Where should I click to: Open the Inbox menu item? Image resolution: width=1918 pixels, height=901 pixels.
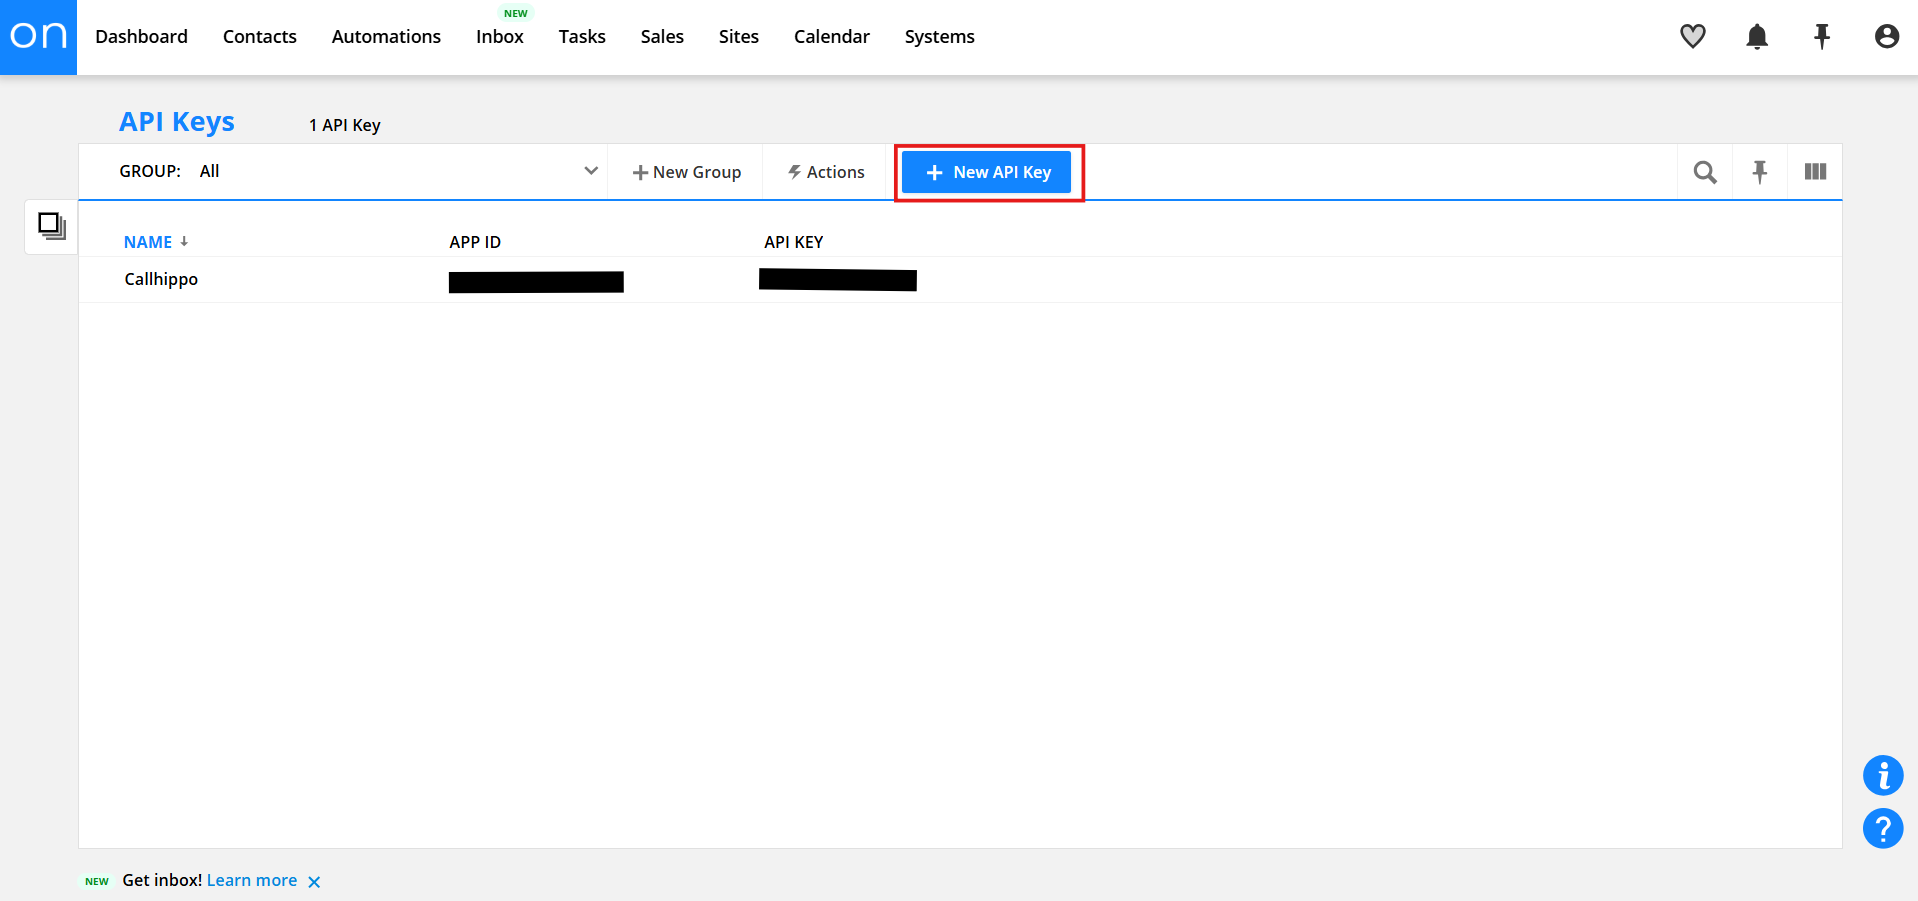(x=500, y=37)
